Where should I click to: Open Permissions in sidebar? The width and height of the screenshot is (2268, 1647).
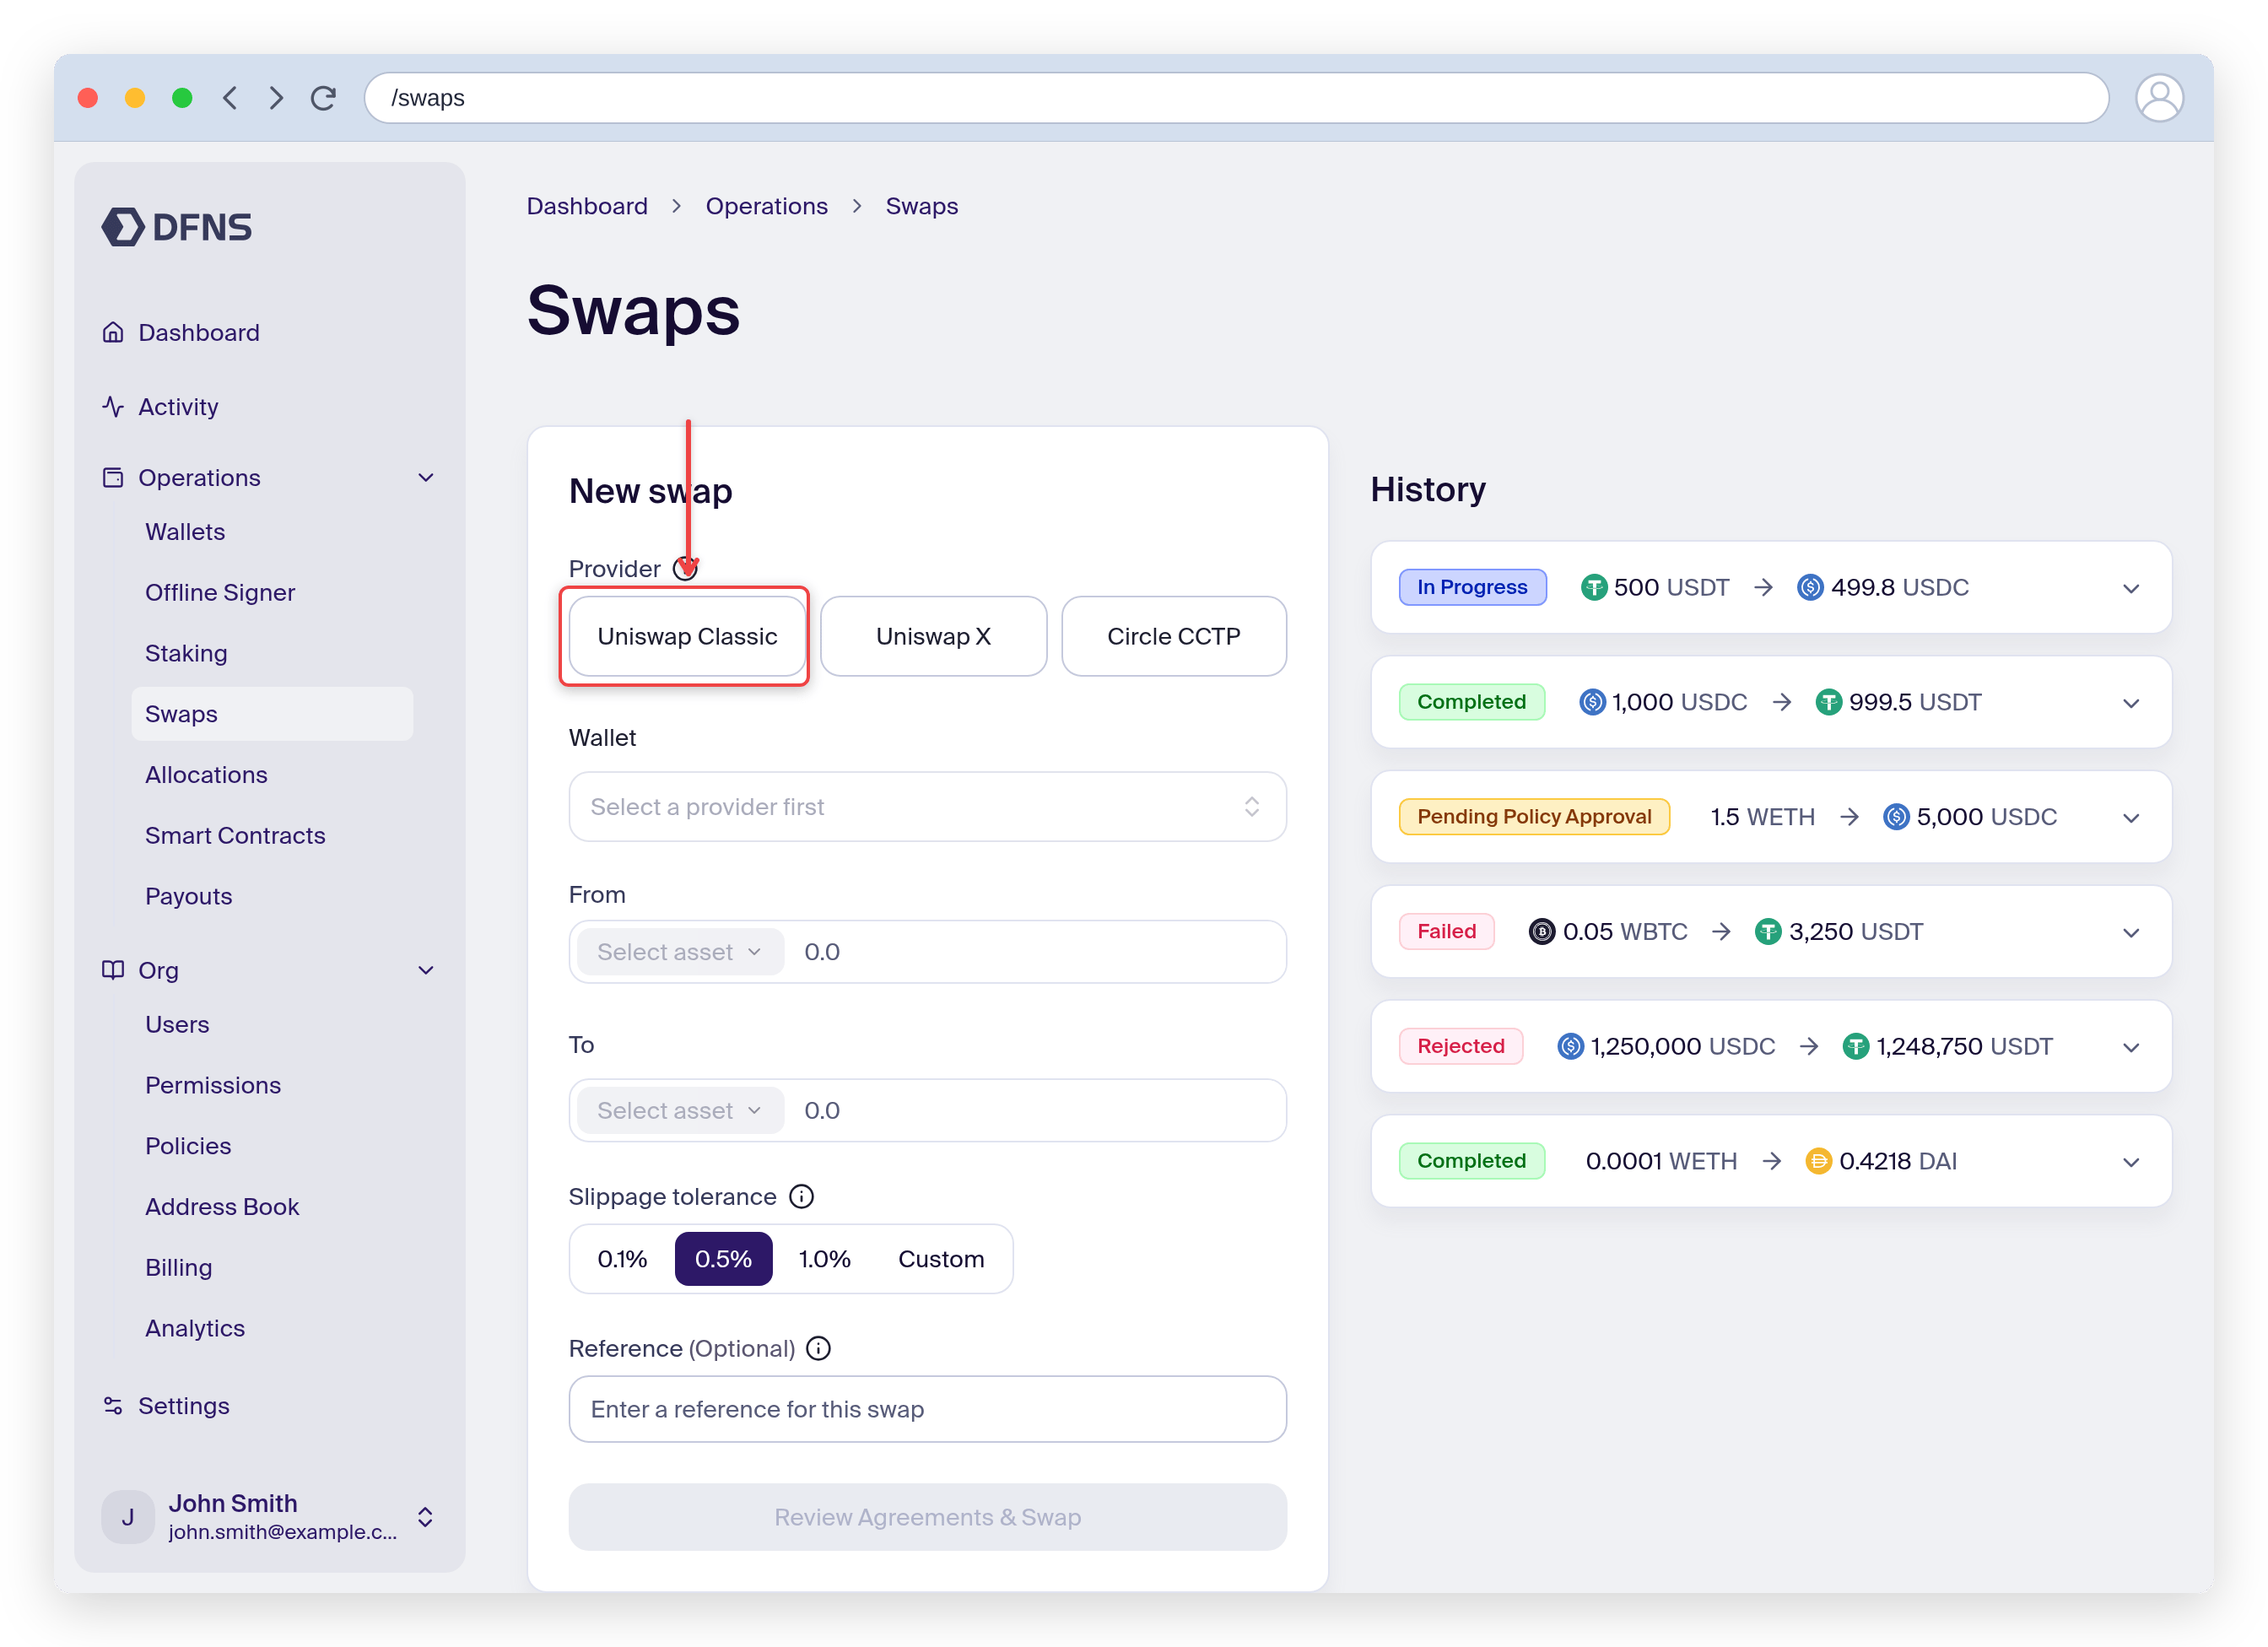[x=213, y=1086]
